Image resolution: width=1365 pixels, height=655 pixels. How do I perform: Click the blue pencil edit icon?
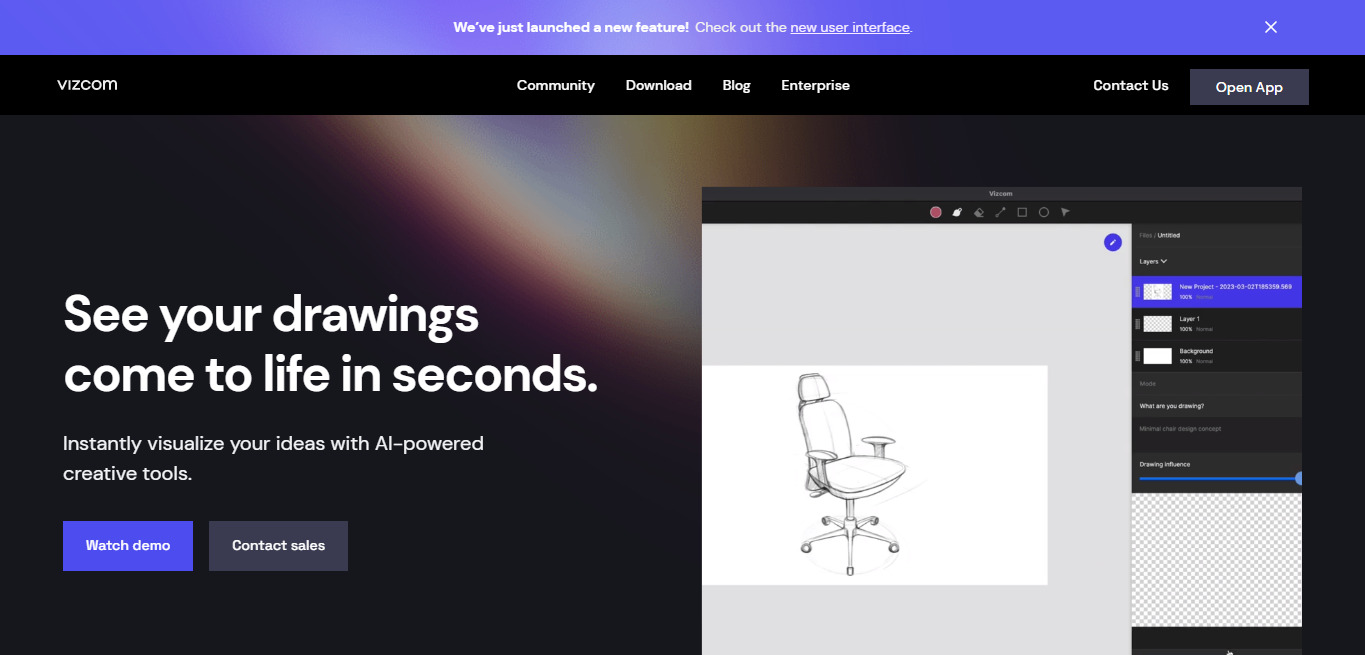pos(1113,242)
